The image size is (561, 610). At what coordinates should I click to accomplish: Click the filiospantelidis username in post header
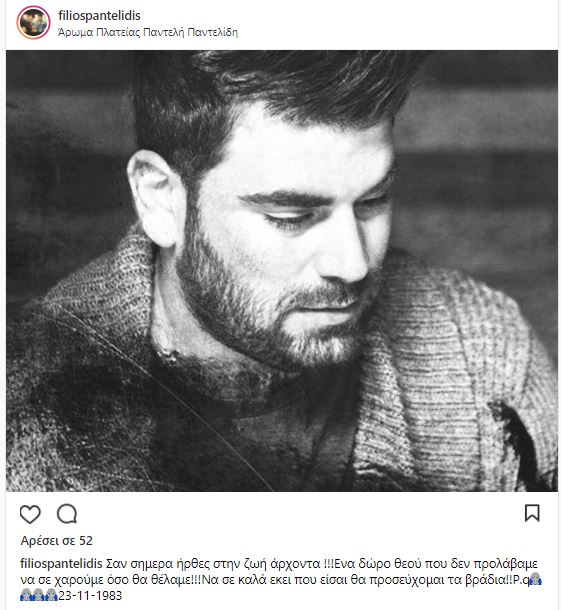coord(99,15)
